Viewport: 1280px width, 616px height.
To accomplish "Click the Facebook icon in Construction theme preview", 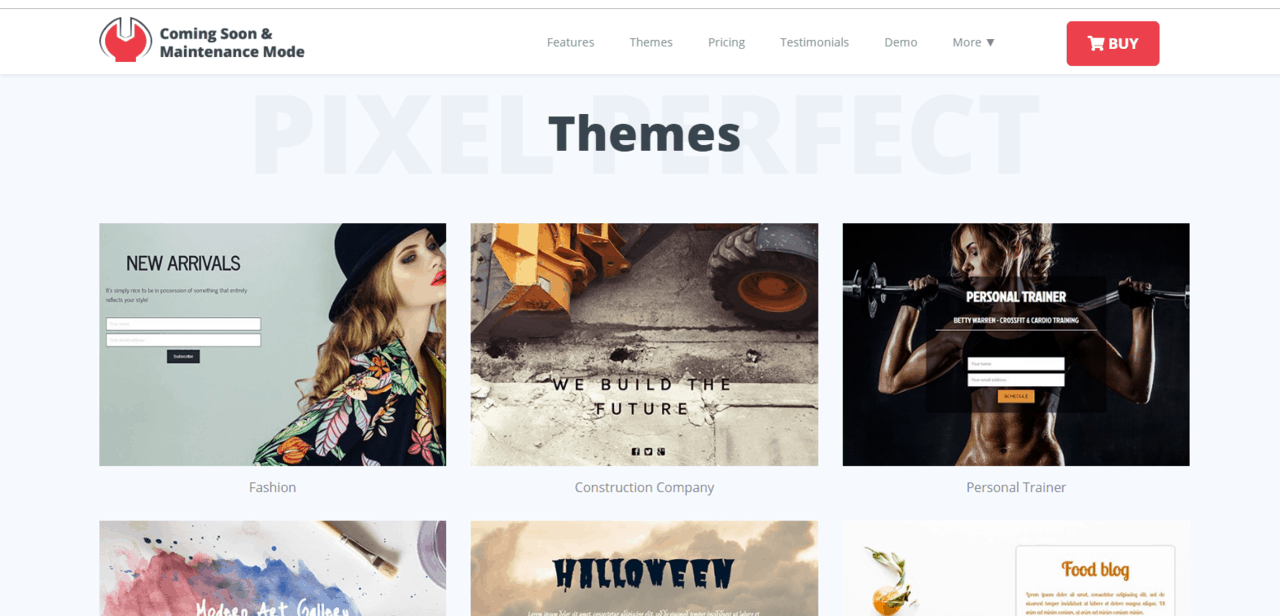I will (635, 452).
